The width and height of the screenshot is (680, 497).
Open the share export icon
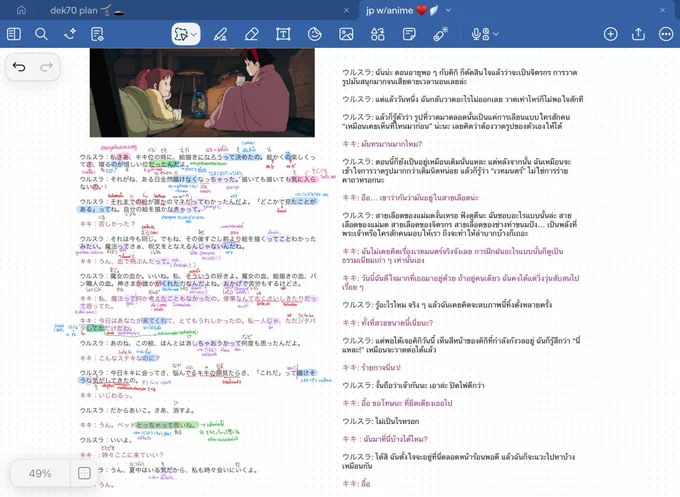[638, 34]
